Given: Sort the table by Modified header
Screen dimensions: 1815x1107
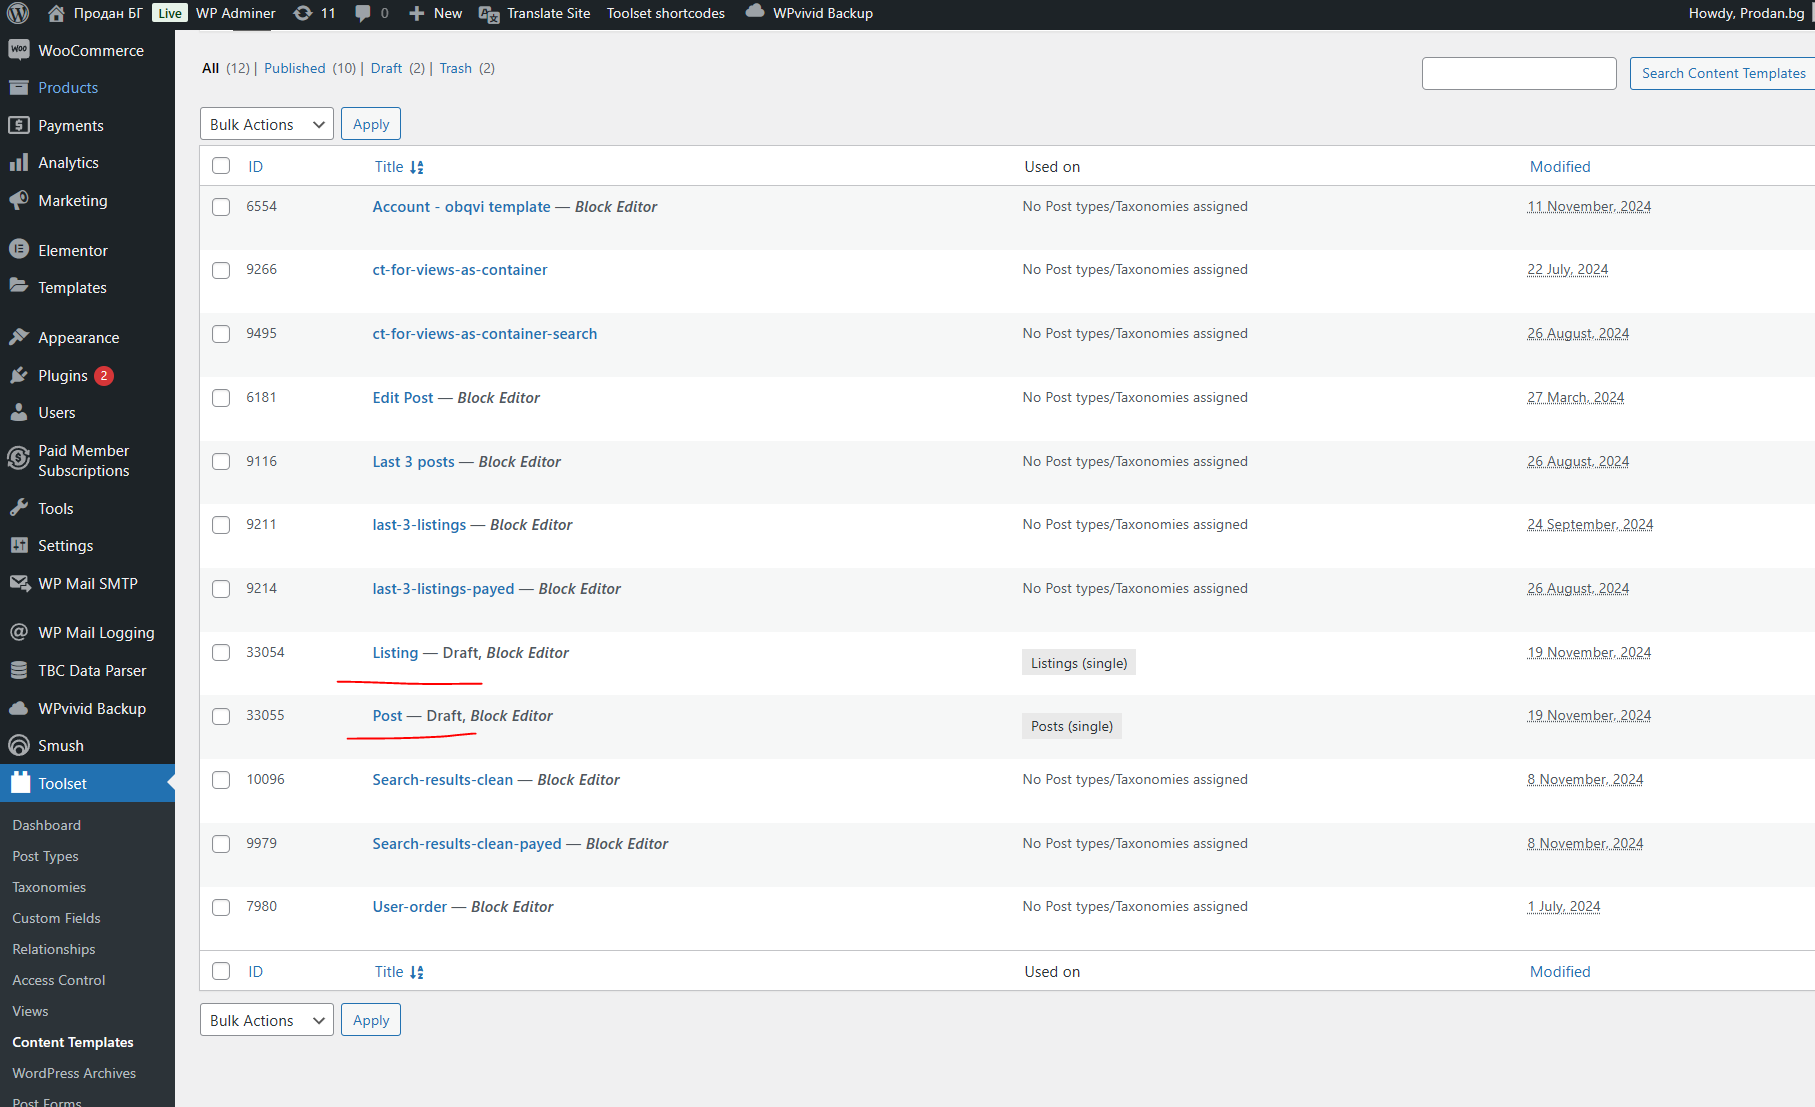Looking at the screenshot, I should (x=1560, y=167).
